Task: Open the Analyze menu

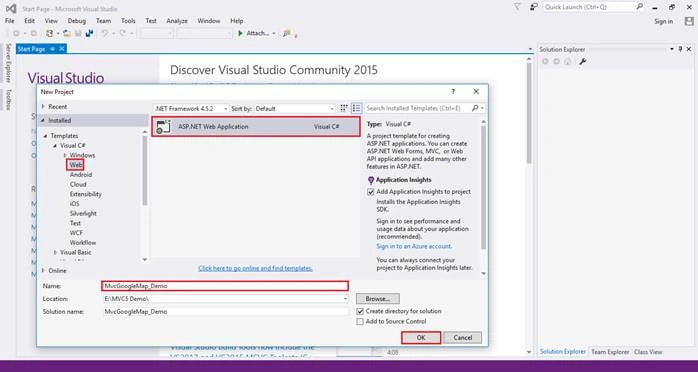Action: click(177, 21)
